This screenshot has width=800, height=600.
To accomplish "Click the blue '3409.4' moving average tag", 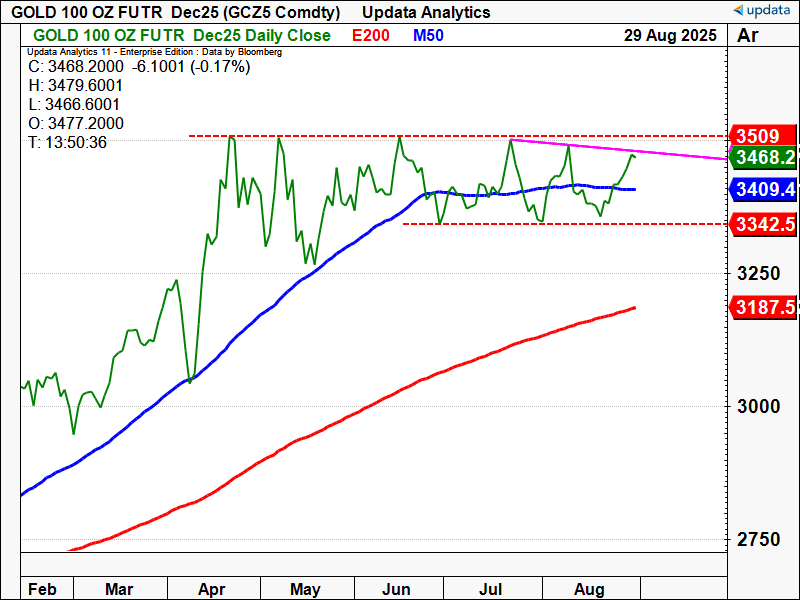I will 764,189.
